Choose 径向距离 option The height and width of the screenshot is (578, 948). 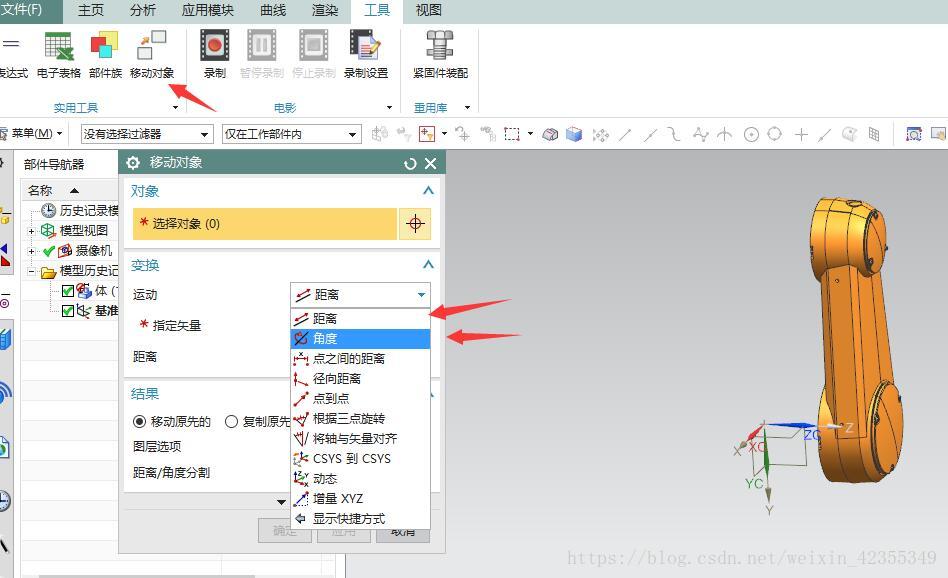pyautogui.click(x=360, y=378)
